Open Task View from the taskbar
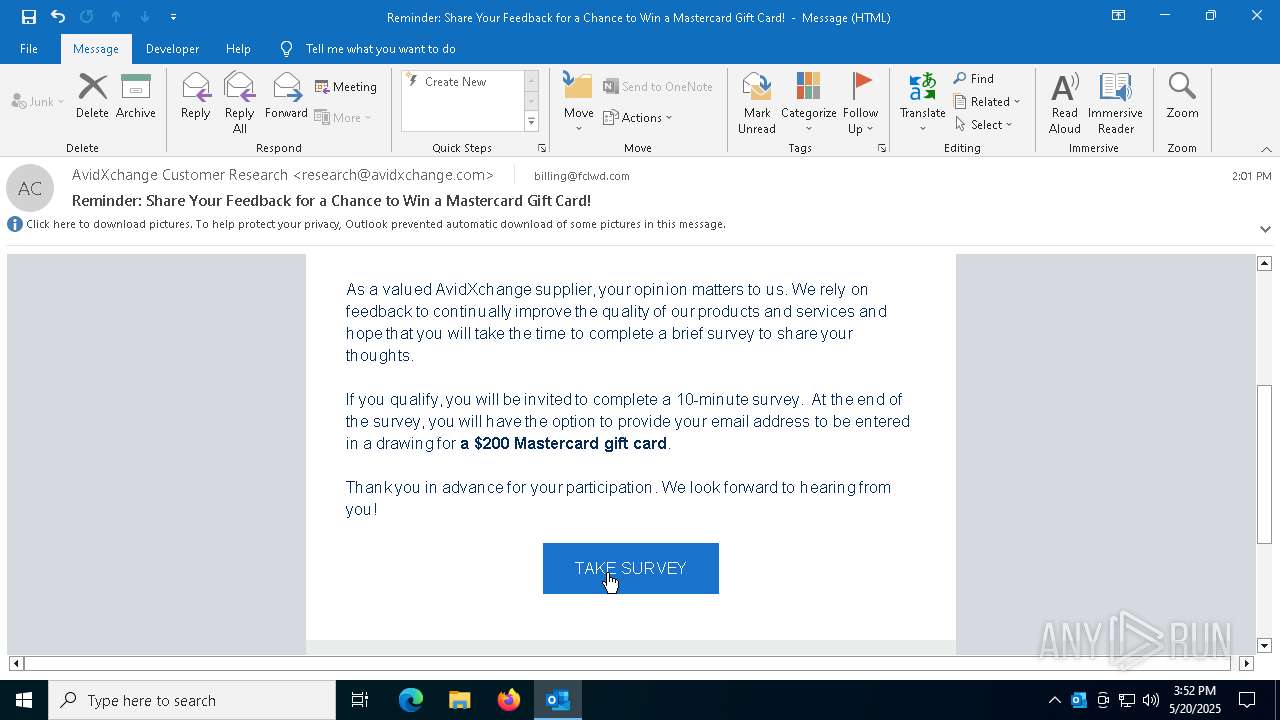The width and height of the screenshot is (1280, 720). tap(360, 700)
